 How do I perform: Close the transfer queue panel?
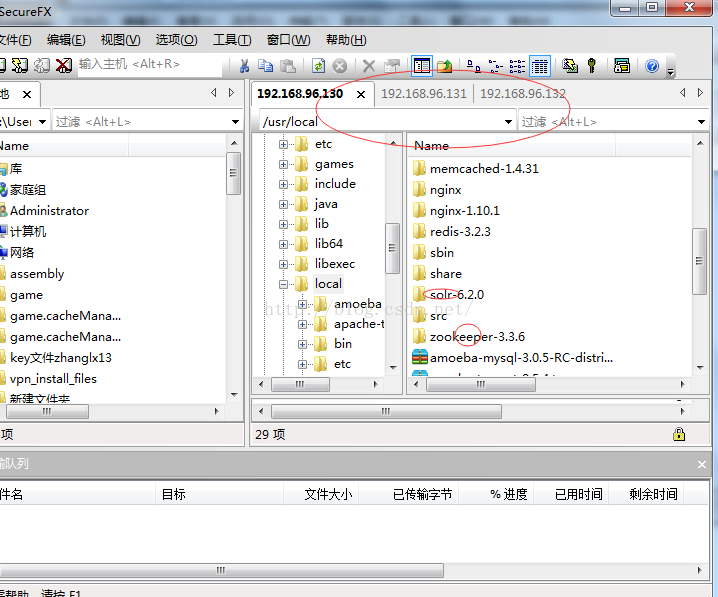point(702,464)
